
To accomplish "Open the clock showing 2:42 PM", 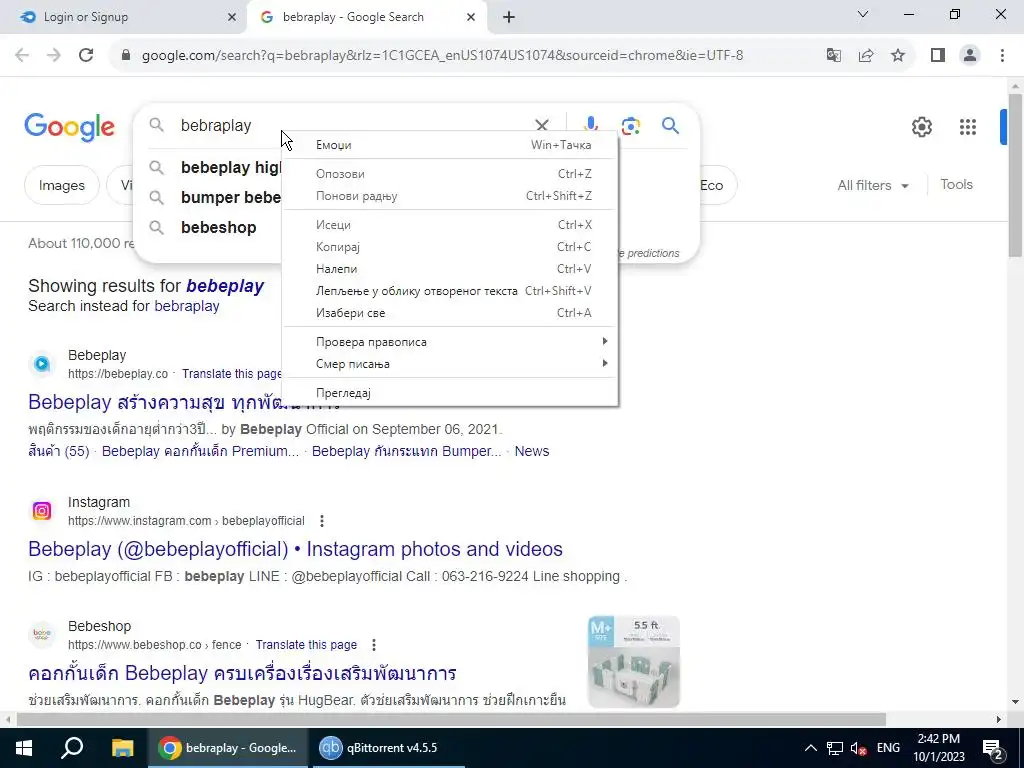I will pos(938,748).
